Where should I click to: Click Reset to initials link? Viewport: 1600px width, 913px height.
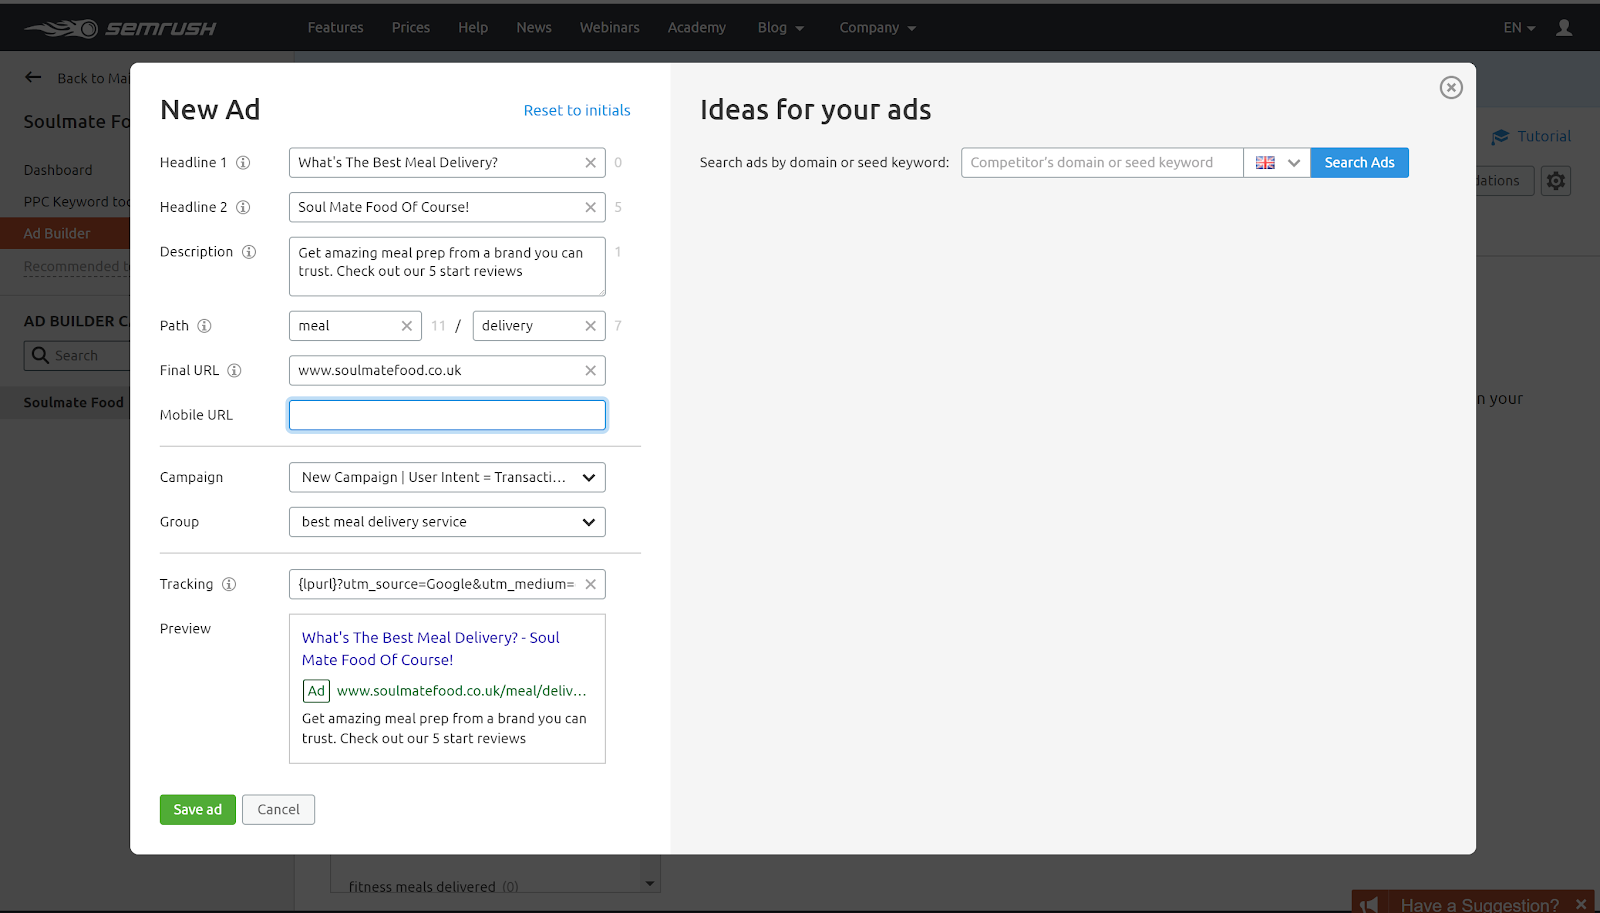pos(577,111)
